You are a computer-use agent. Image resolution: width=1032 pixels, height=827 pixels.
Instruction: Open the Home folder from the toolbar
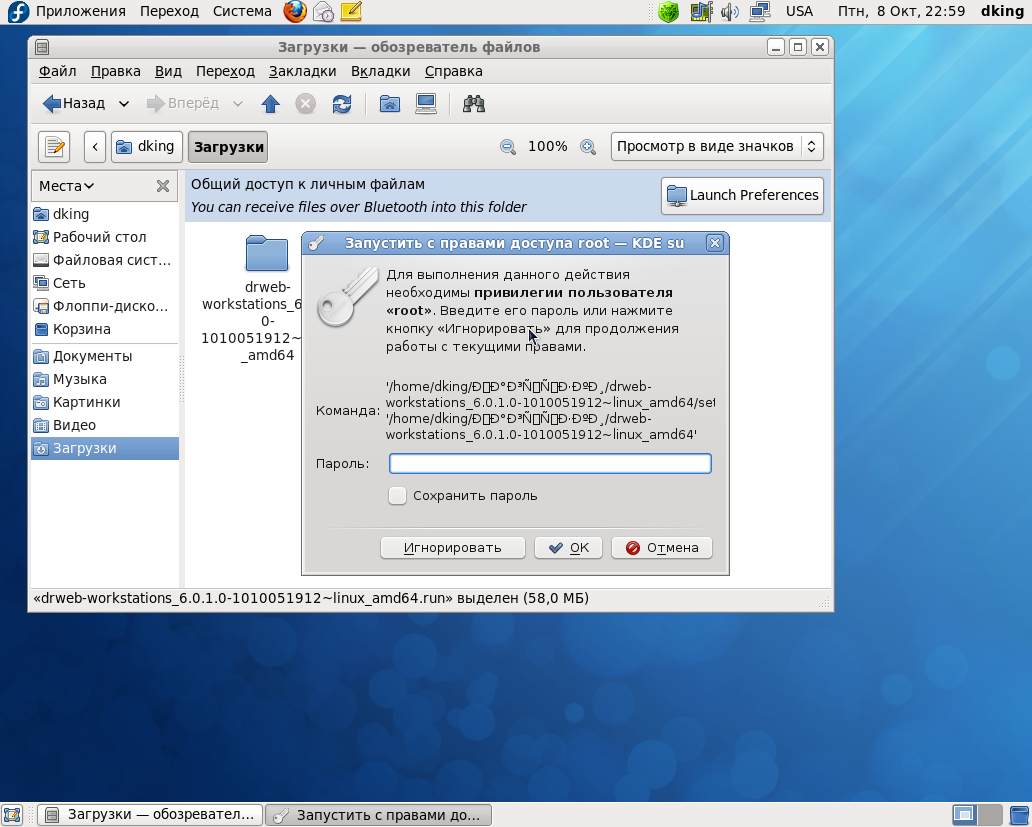pos(390,104)
